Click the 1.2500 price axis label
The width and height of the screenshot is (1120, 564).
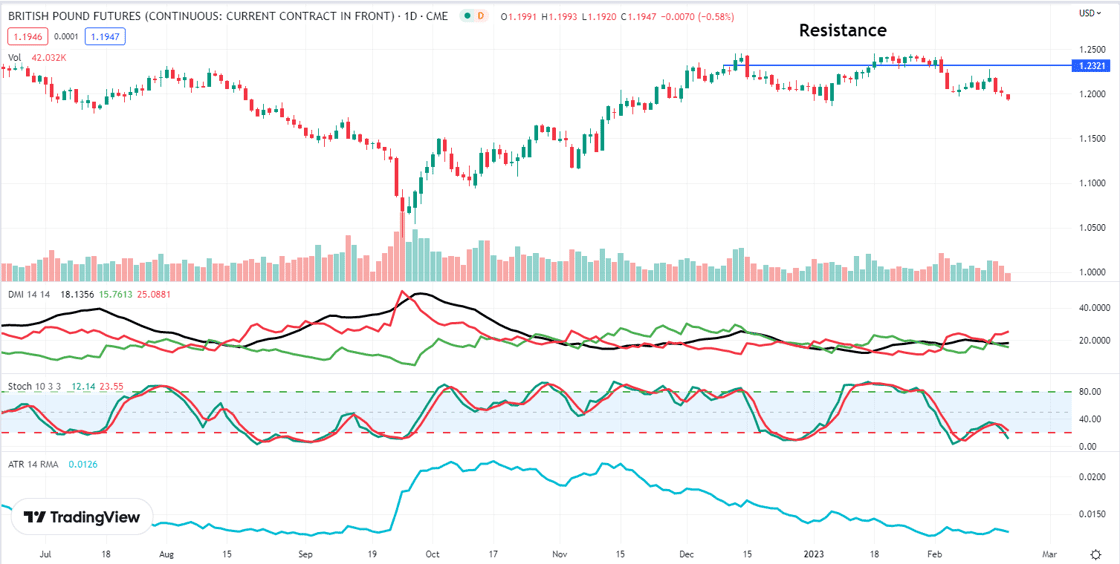point(1090,49)
